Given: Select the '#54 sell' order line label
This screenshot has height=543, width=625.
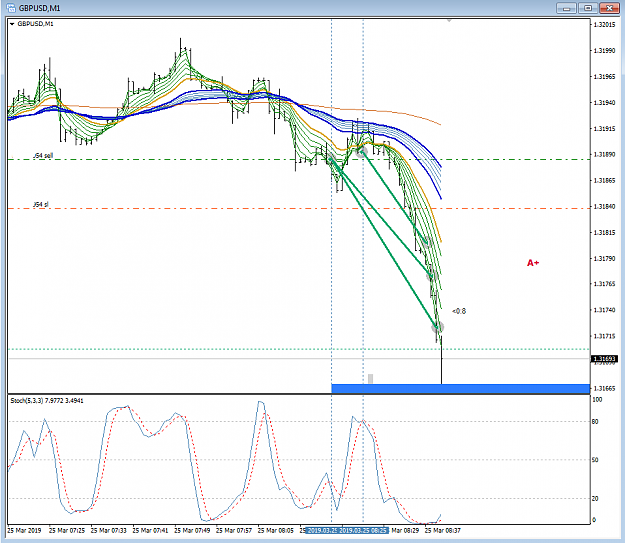Looking at the screenshot, I should [x=43, y=155].
